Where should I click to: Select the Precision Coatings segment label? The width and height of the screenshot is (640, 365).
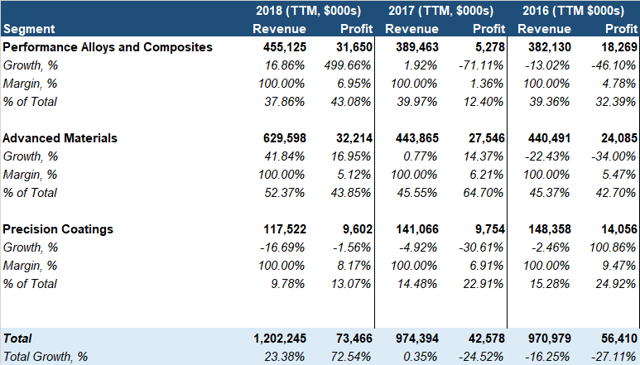(x=58, y=229)
